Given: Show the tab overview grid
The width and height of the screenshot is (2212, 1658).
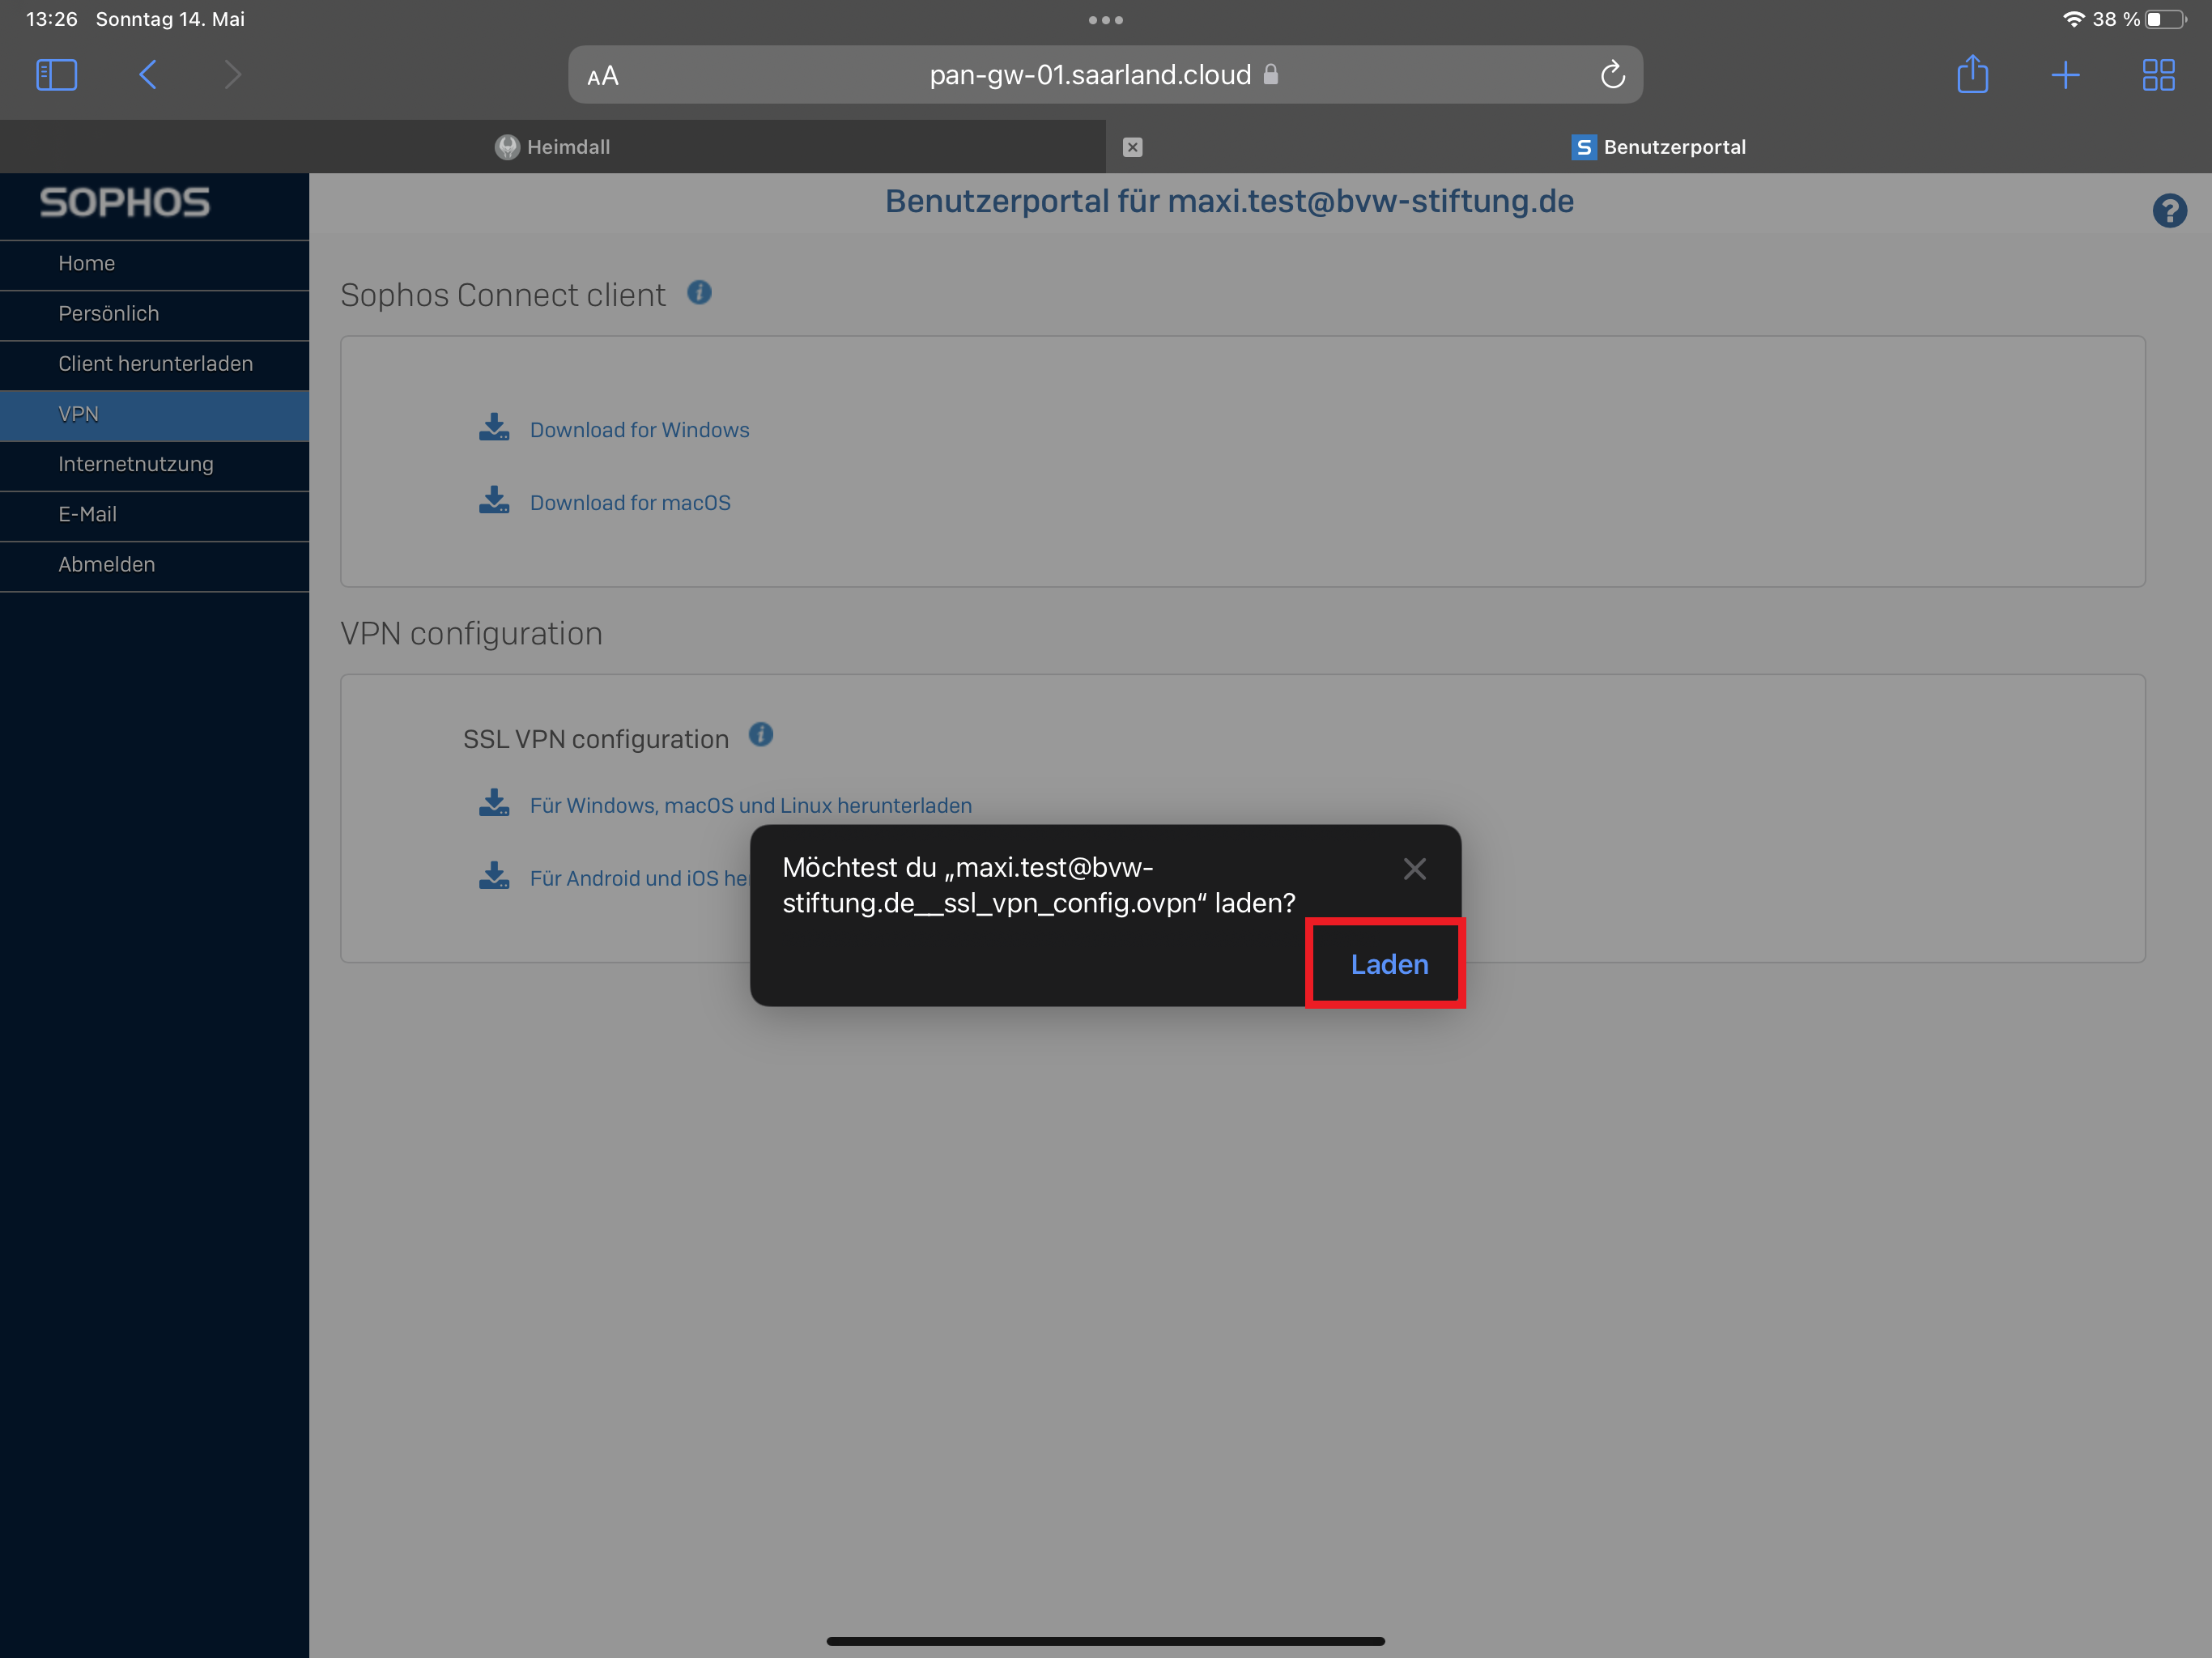Looking at the screenshot, I should [2158, 75].
